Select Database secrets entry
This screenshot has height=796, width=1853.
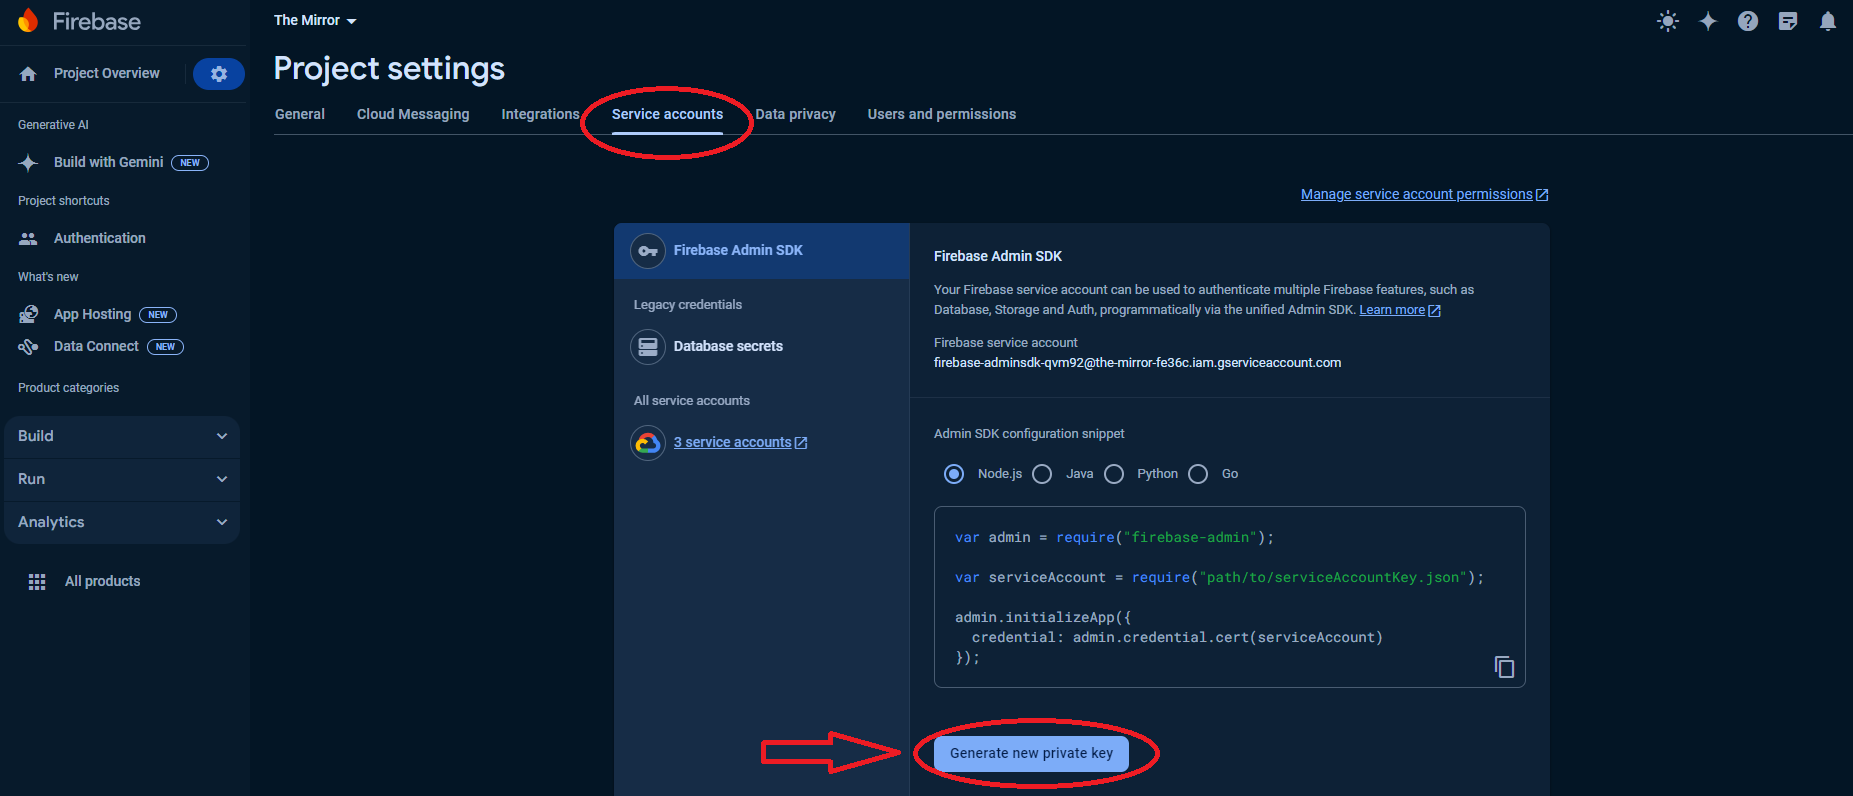762,347
